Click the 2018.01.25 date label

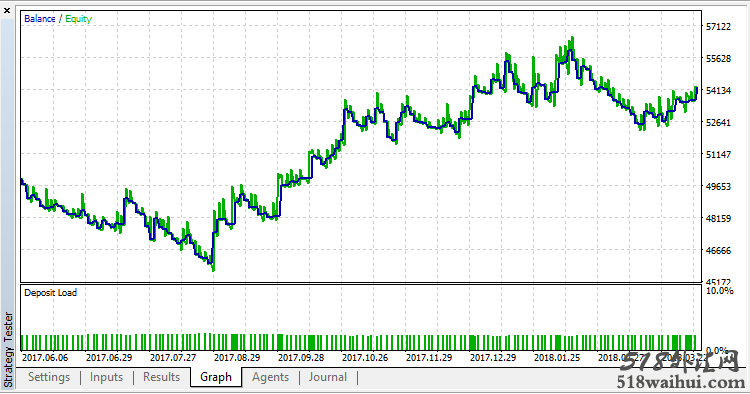(x=557, y=358)
